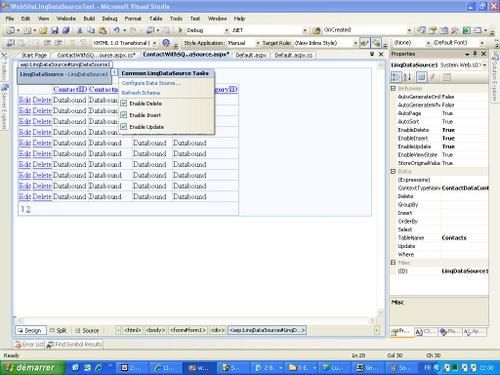Toggle auto-hide pin on Properties panel
Viewport: 500px width, 375px height.
(475, 54)
